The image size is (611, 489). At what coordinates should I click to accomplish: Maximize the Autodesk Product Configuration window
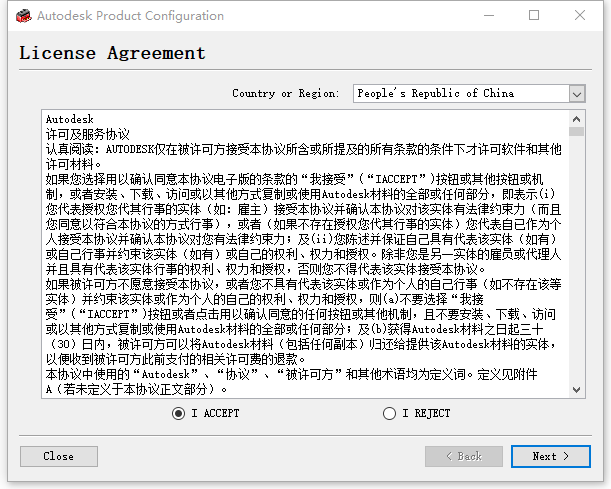534,16
